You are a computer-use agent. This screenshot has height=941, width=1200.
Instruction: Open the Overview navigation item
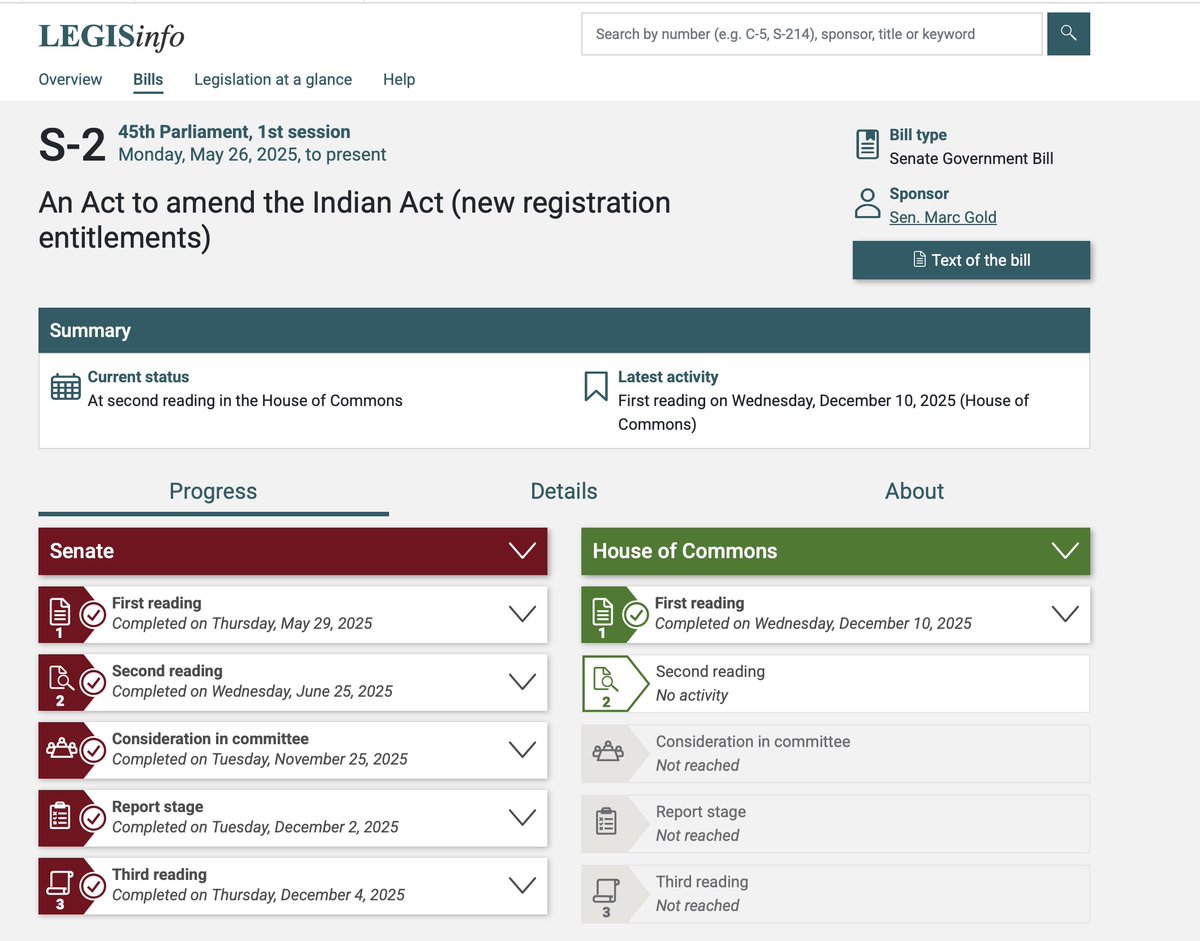tap(70, 79)
